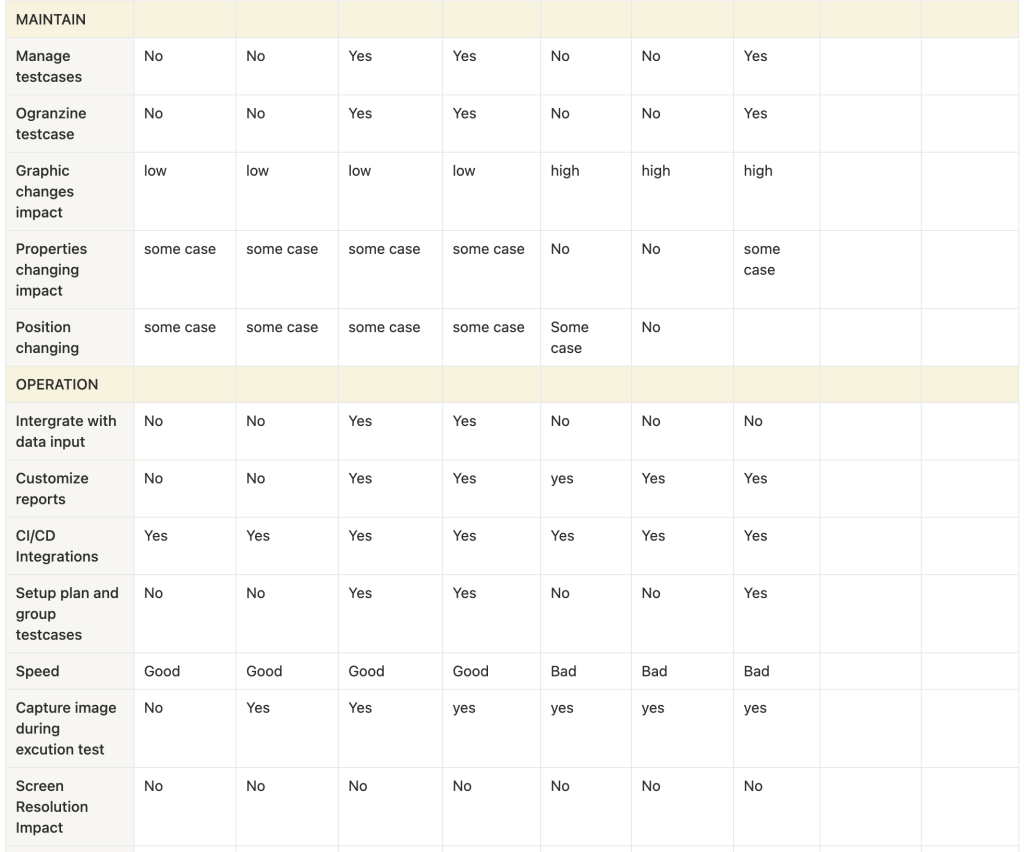Screen dimensions: 1024x852
Task: Select the last "Bad" cell in Speed row
Action: pos(756,671)
